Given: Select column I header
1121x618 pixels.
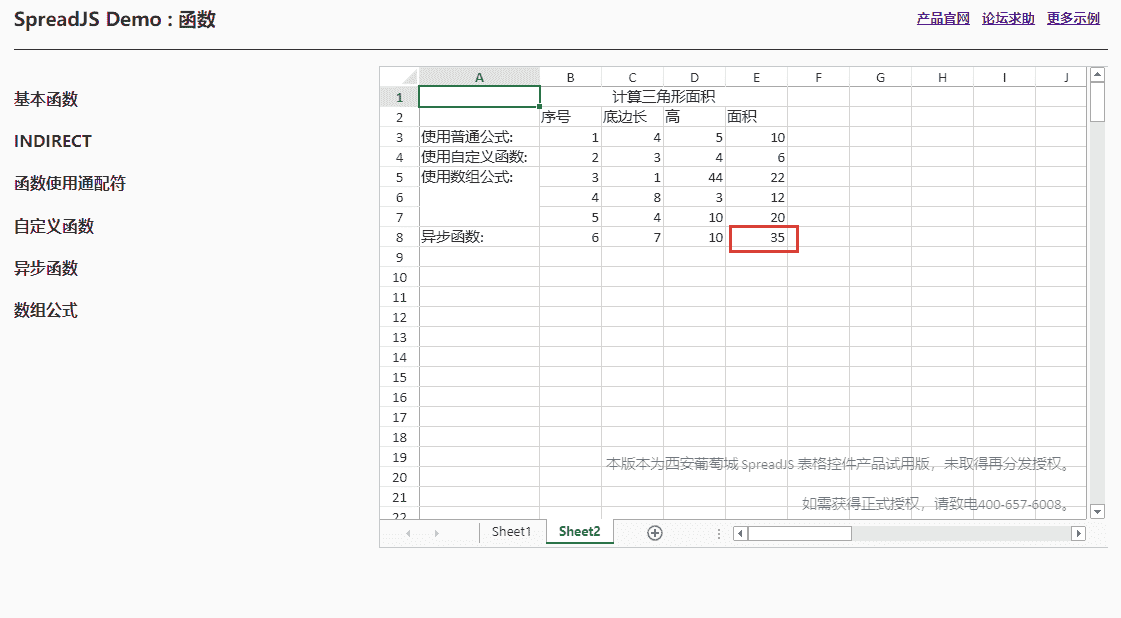Looking at the screenshot, I should [1004, 77].
